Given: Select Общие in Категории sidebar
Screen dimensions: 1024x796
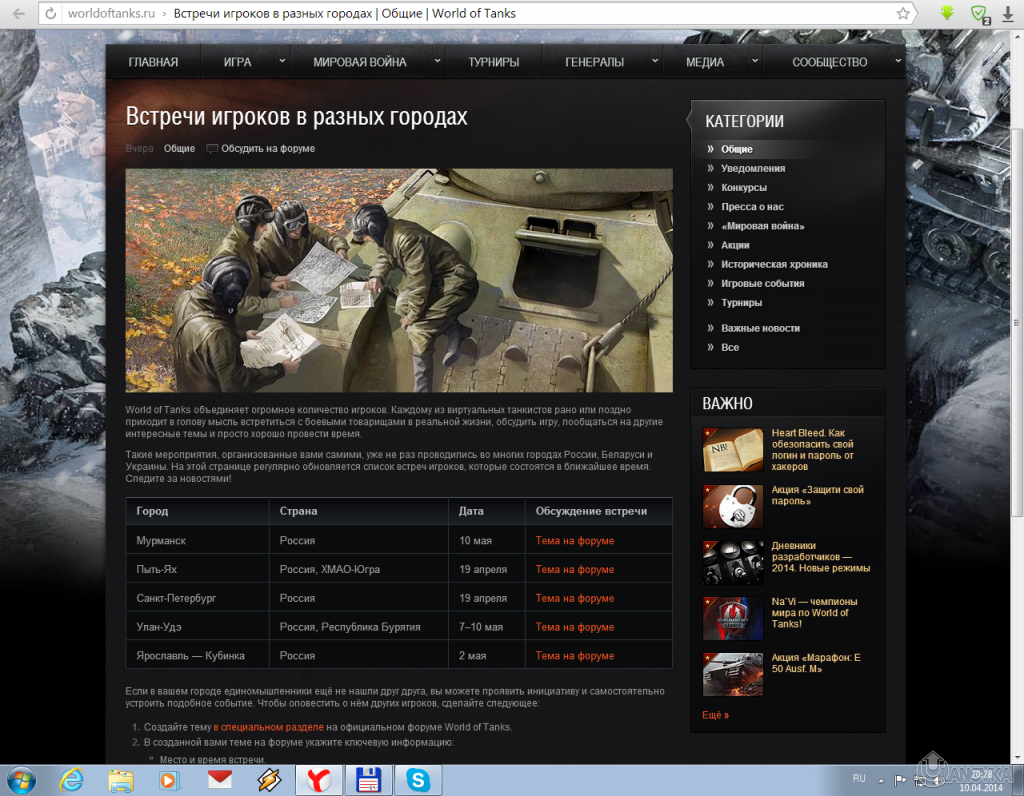Looking at the screenshot, I should point(737,150).
